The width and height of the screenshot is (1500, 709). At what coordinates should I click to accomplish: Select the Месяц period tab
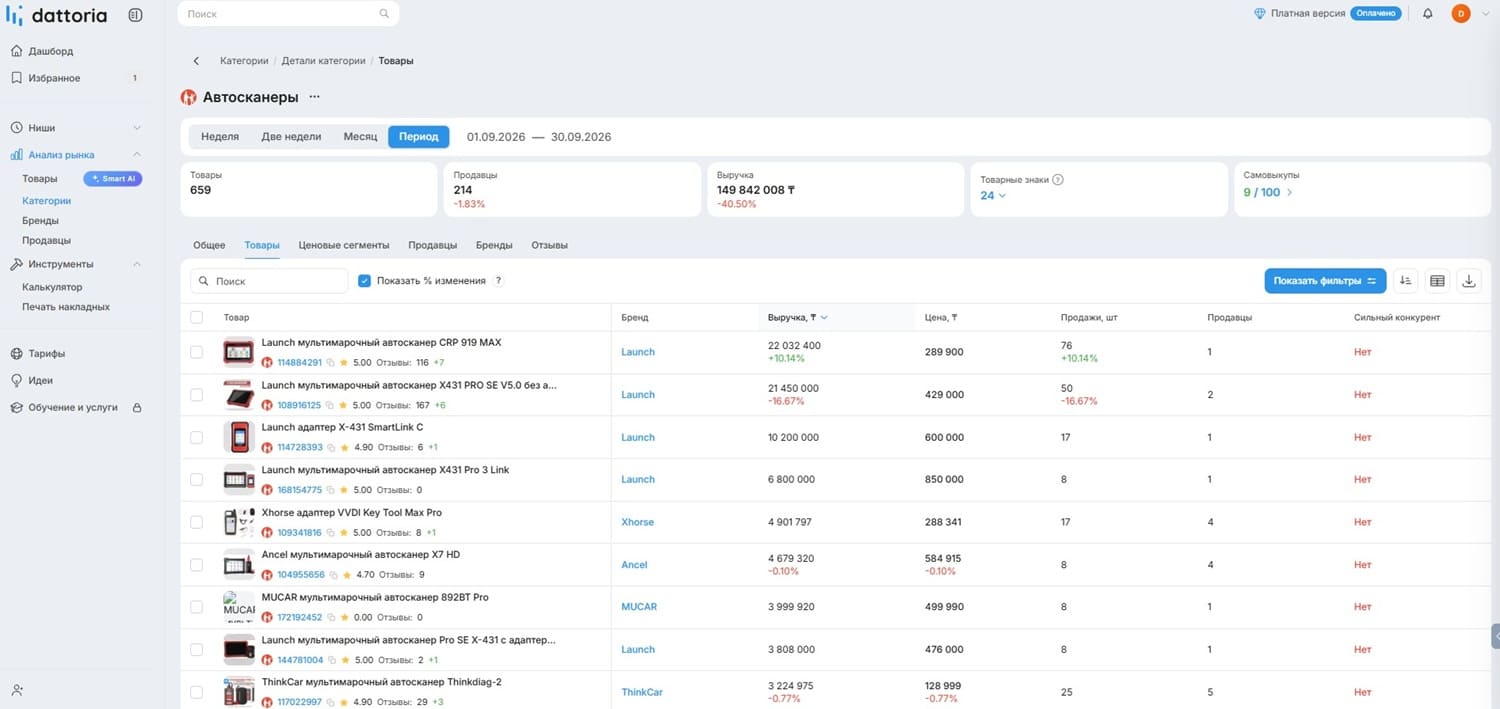tap(360, 136)
